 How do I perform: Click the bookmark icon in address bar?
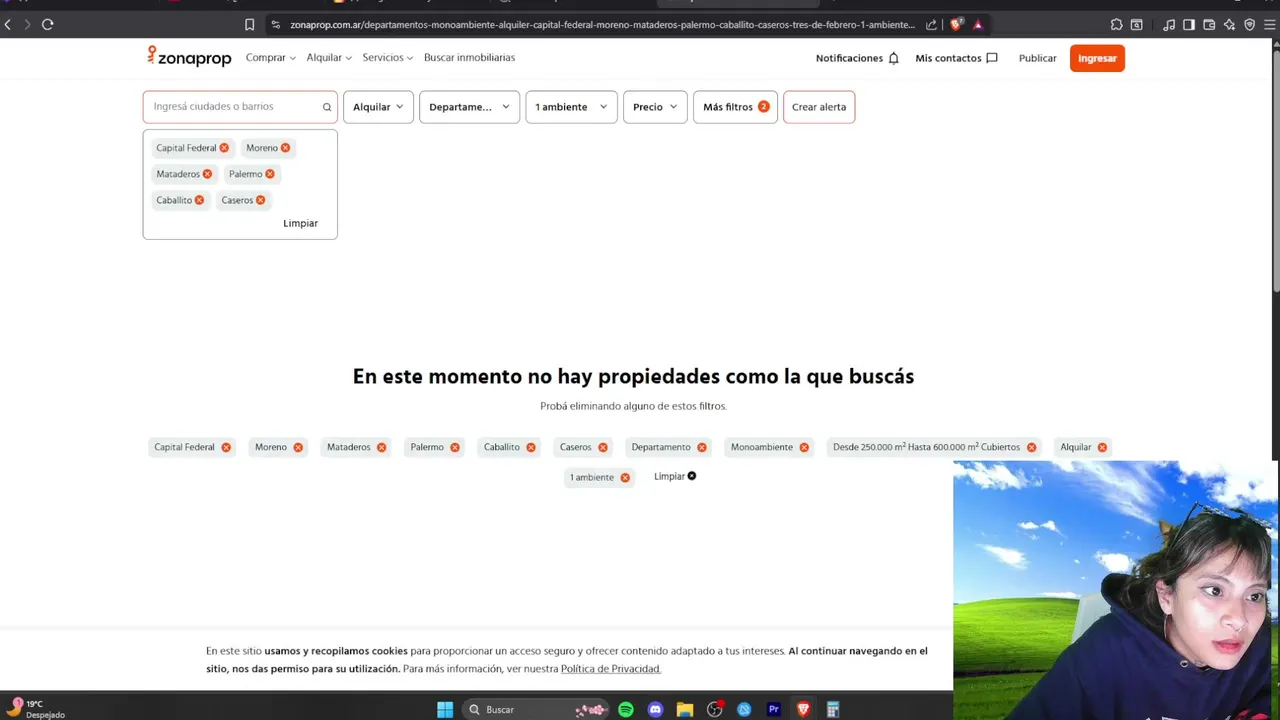pos(250,24)
